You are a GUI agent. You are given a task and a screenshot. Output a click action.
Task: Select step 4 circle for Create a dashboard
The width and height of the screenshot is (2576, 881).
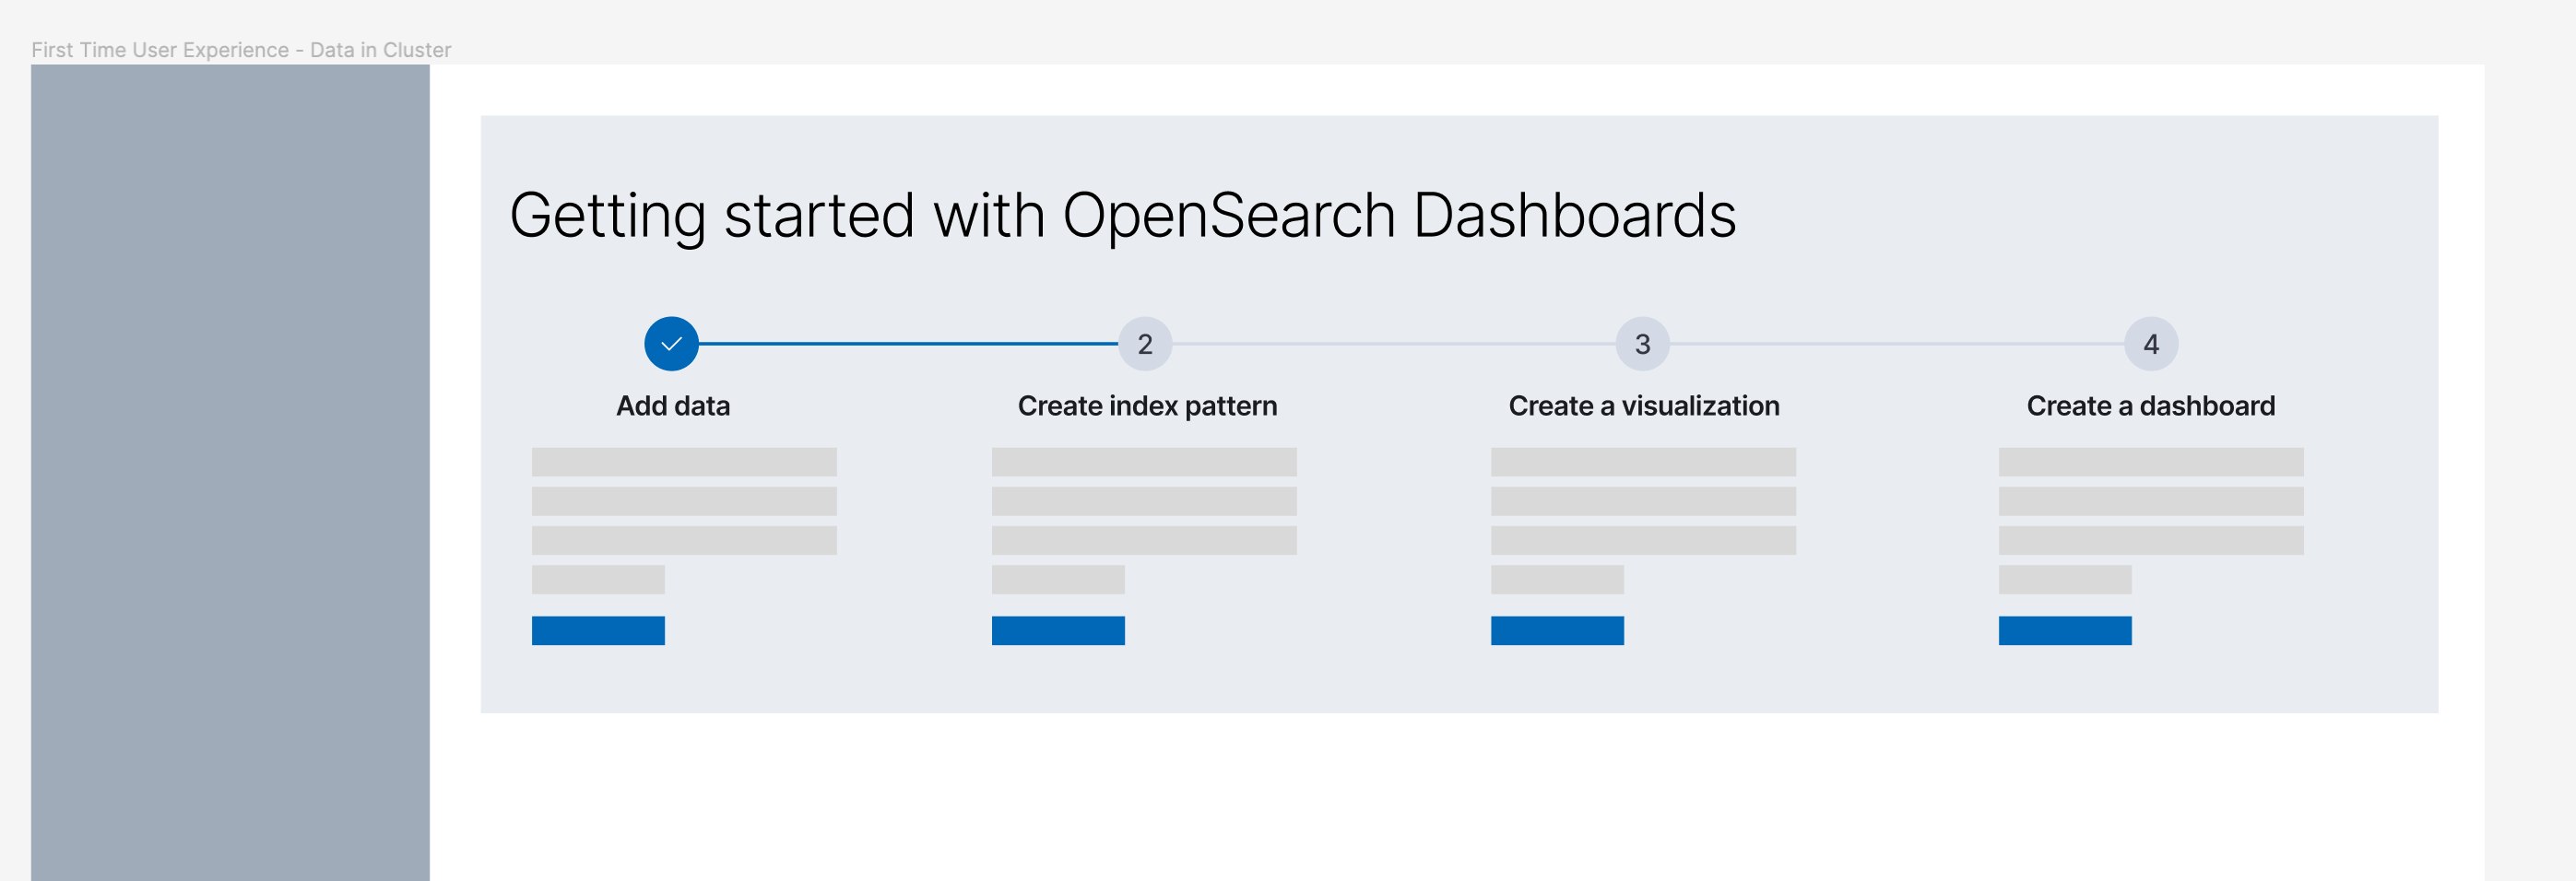pos(2151,344)
